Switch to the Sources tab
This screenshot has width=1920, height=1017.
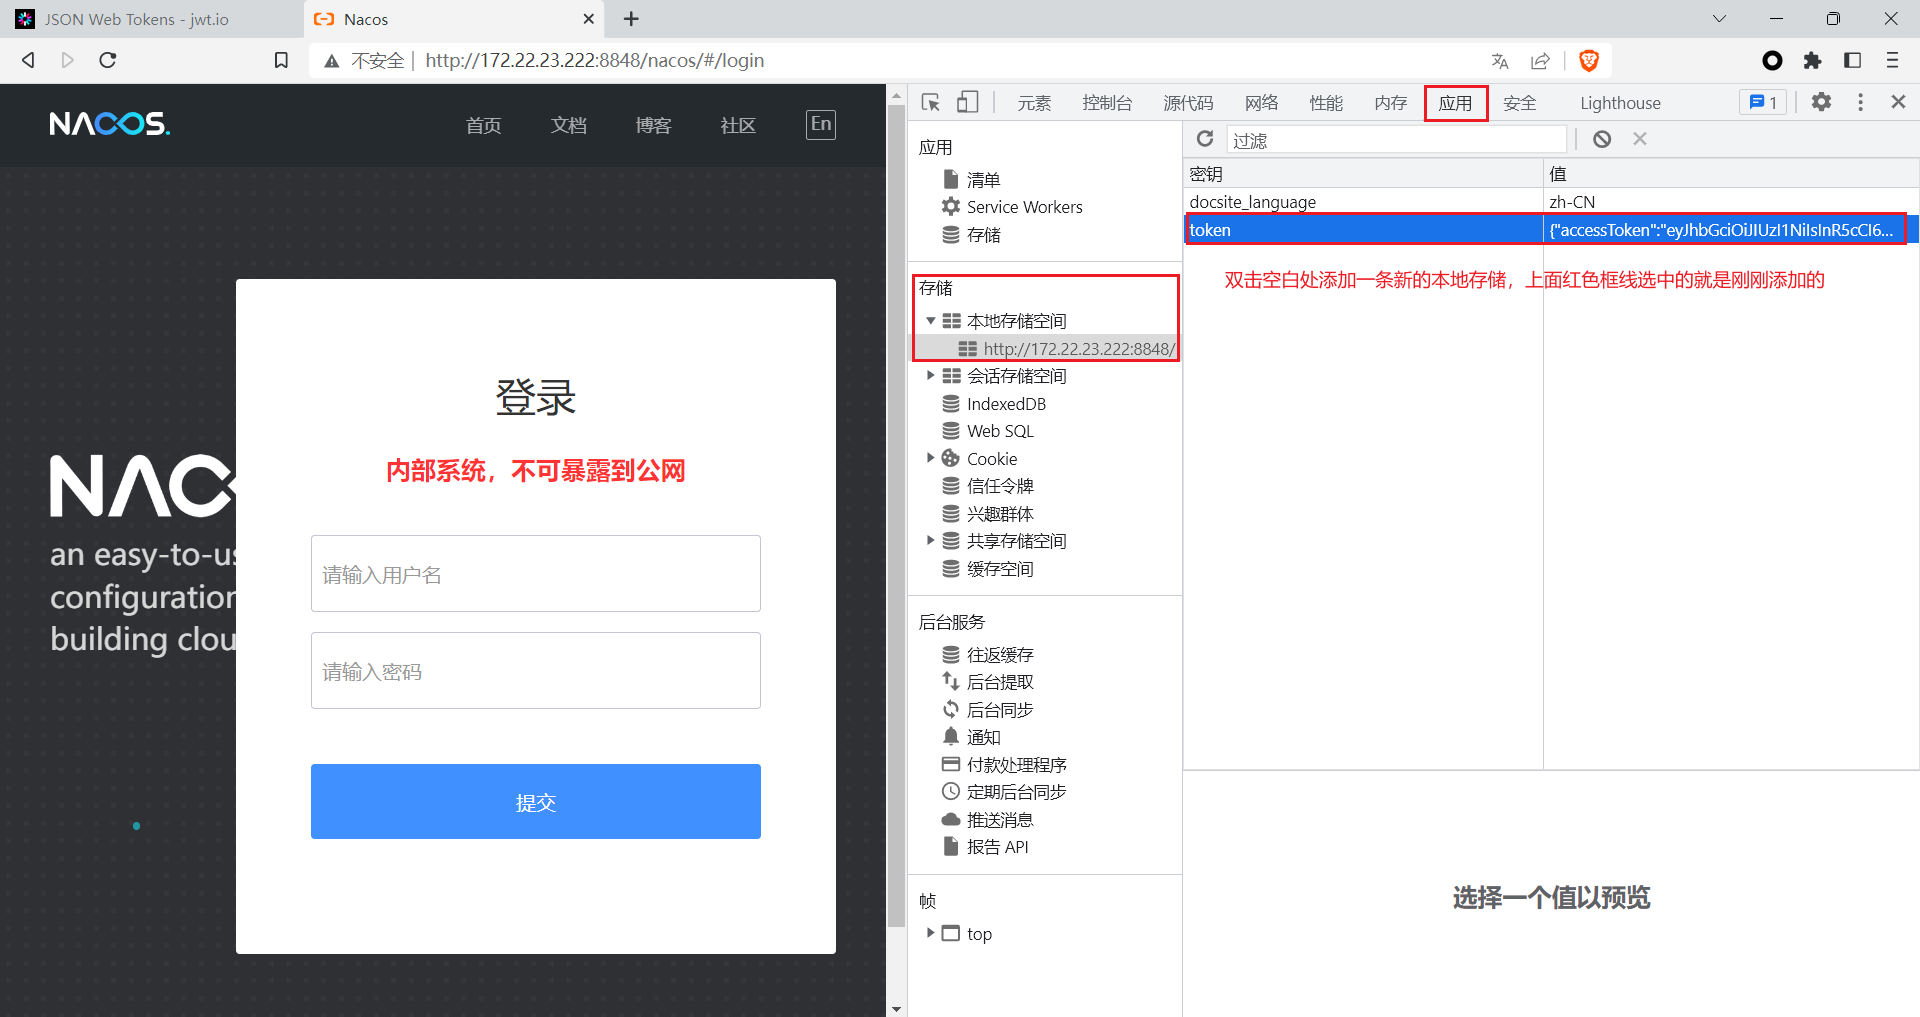click(x=1188, y=103)
